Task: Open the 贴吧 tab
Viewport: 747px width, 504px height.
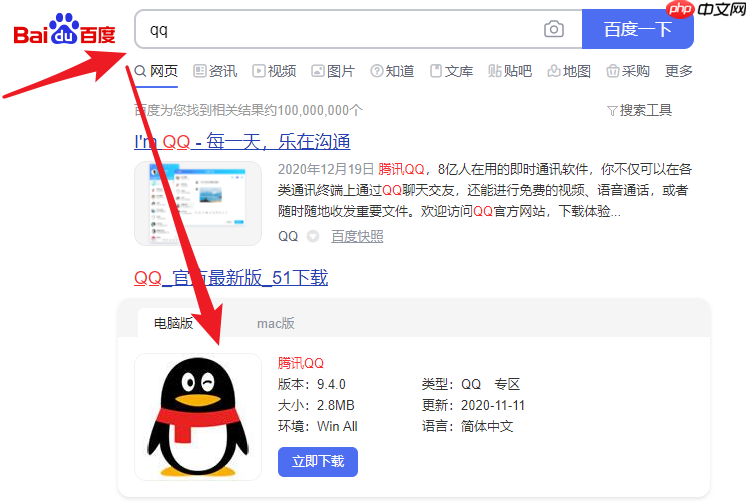Action: (x=510, y=71)
